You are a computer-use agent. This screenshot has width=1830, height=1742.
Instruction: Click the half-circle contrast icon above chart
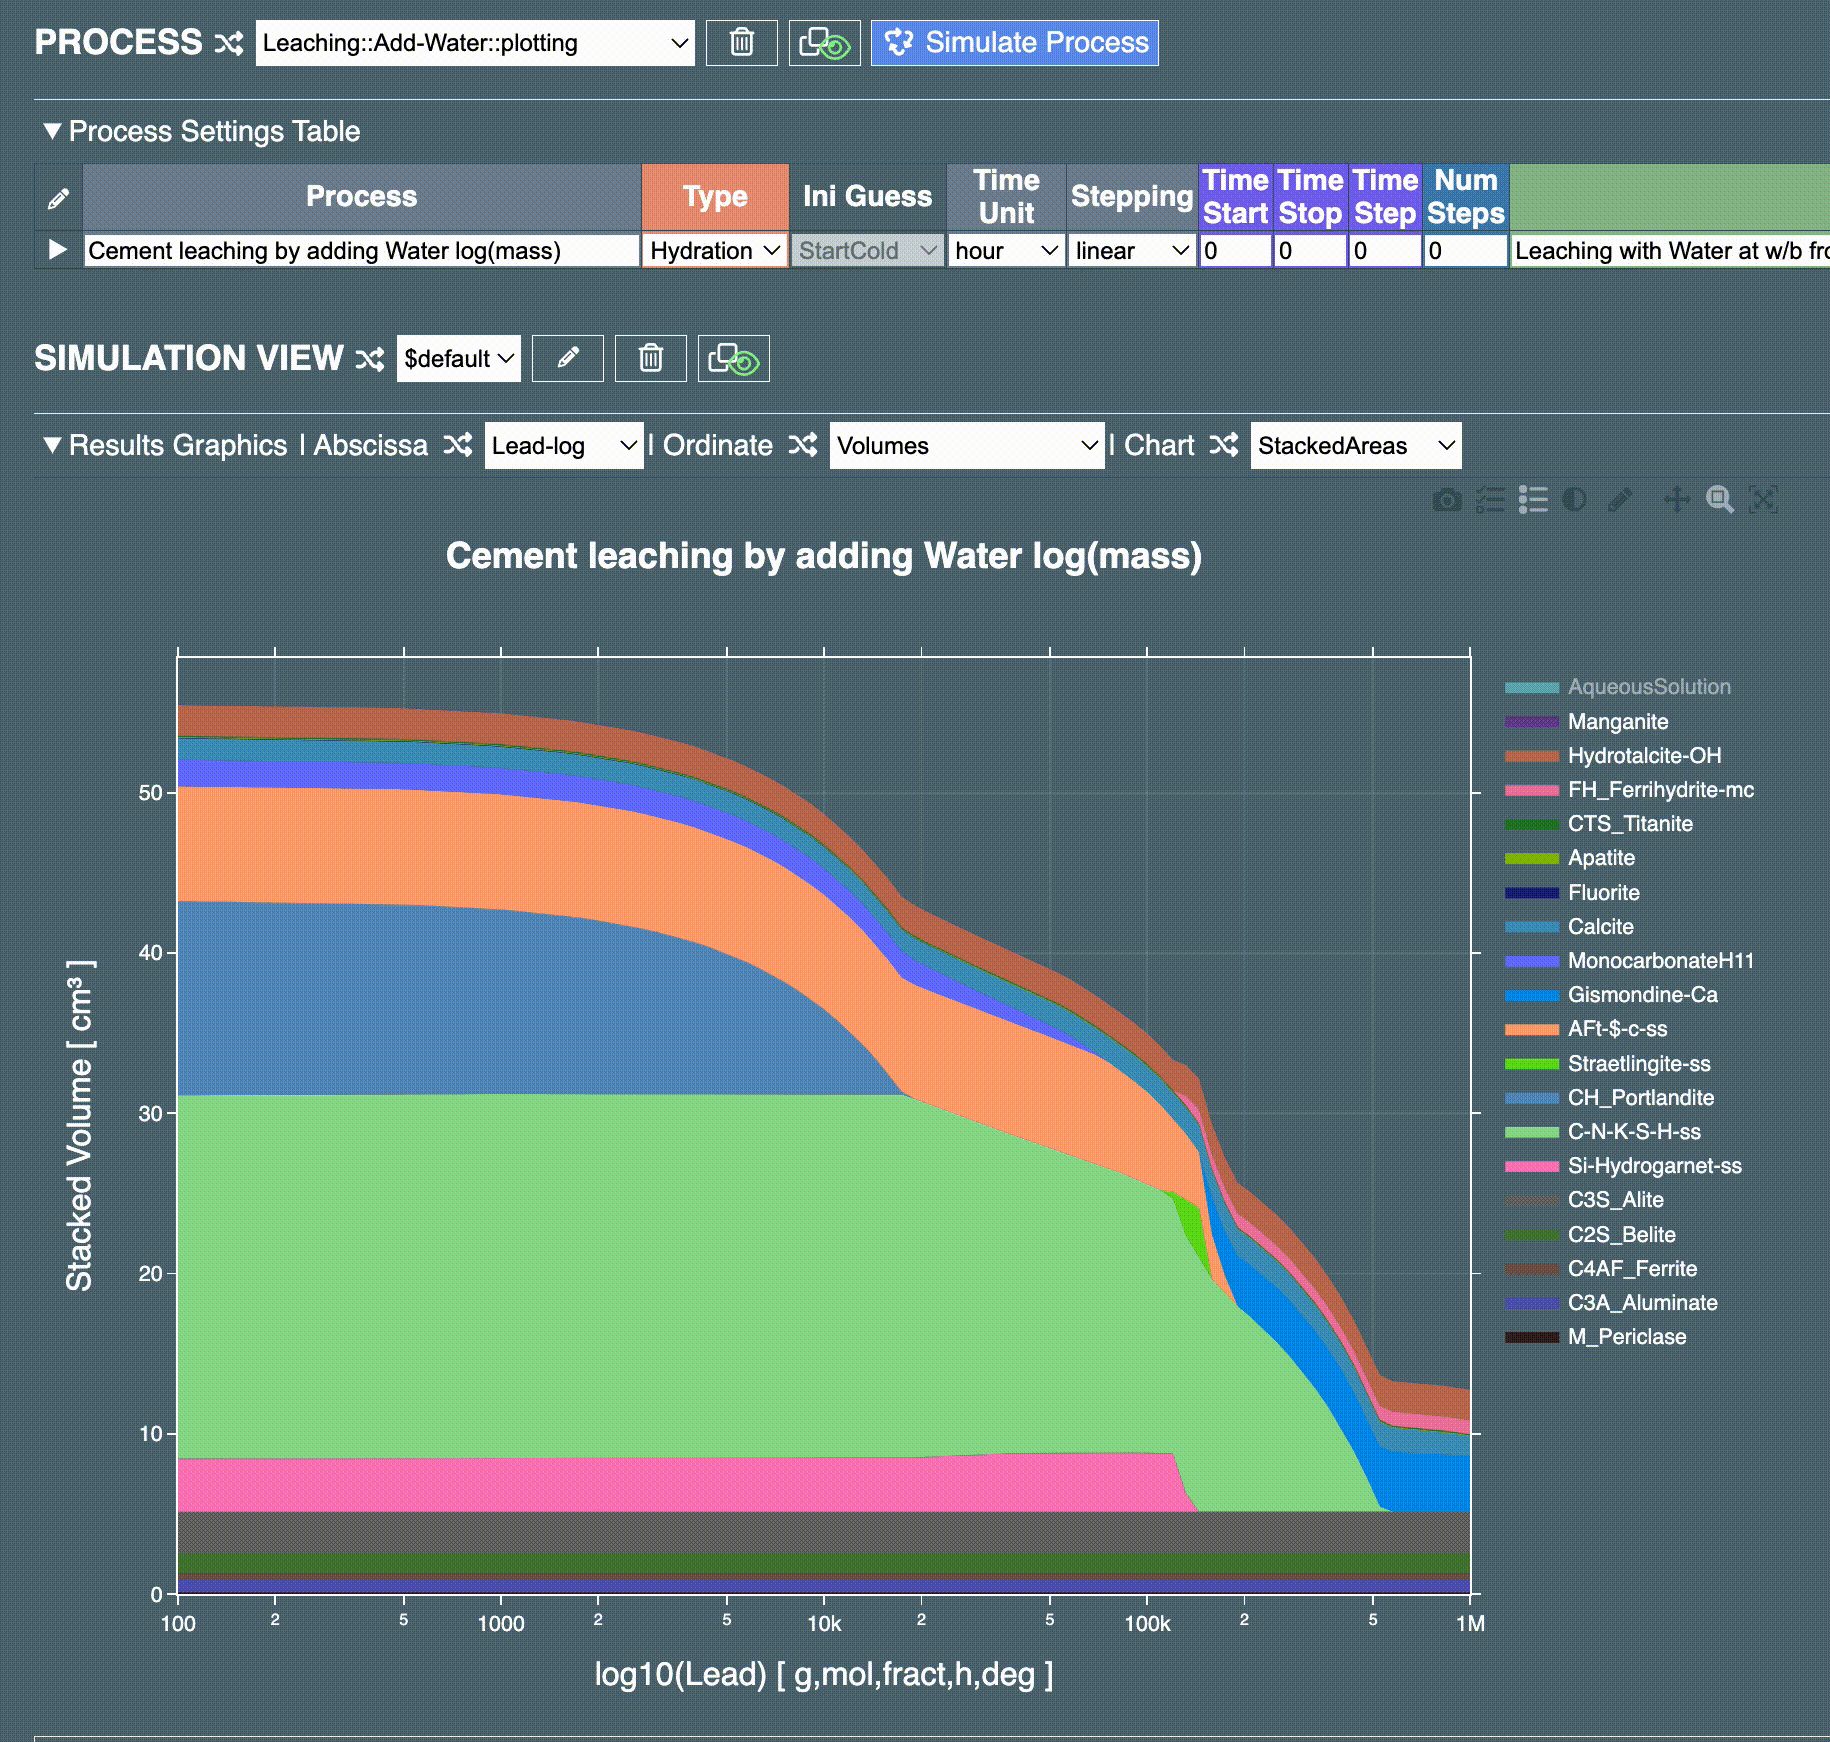pos(1574,500)
